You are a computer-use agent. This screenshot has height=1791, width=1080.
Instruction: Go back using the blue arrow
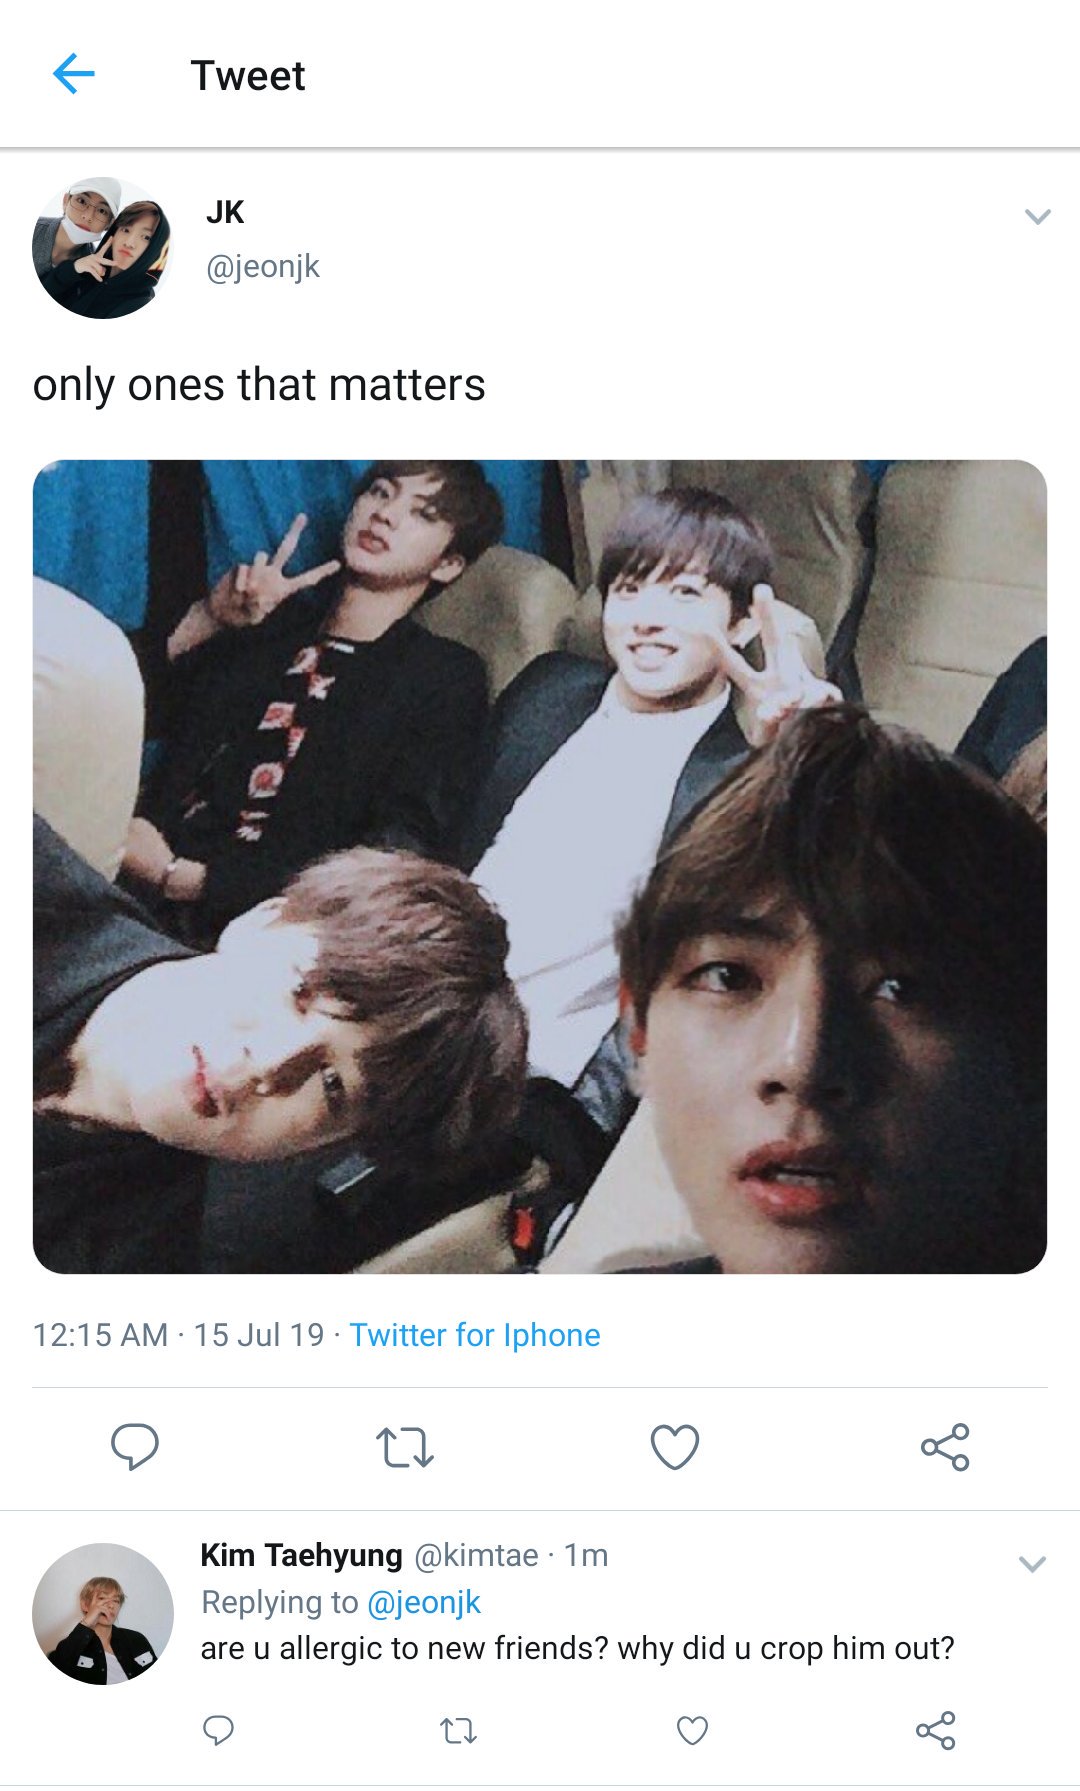(x=73, y=74)
